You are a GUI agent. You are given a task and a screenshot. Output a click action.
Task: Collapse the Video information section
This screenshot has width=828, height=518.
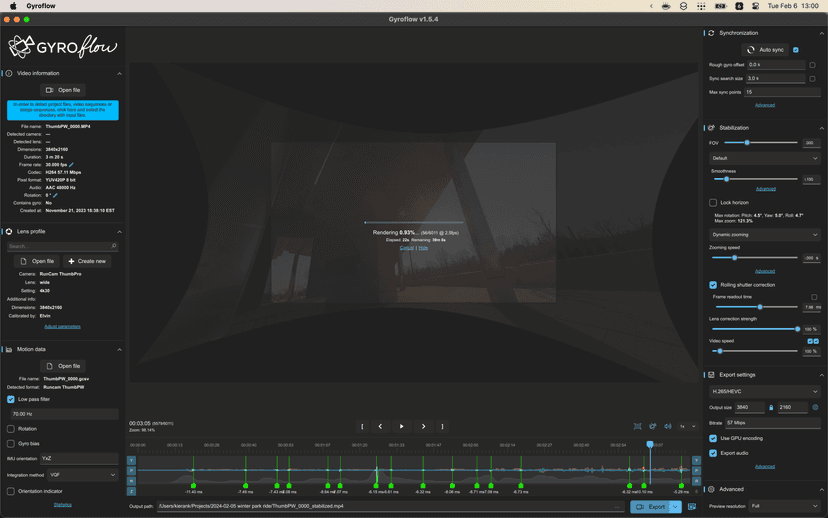point(120,73)
